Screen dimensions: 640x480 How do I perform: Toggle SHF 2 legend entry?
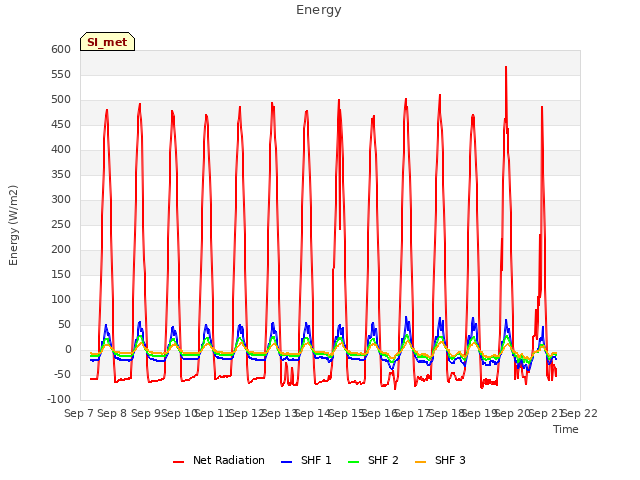(373, 460)
